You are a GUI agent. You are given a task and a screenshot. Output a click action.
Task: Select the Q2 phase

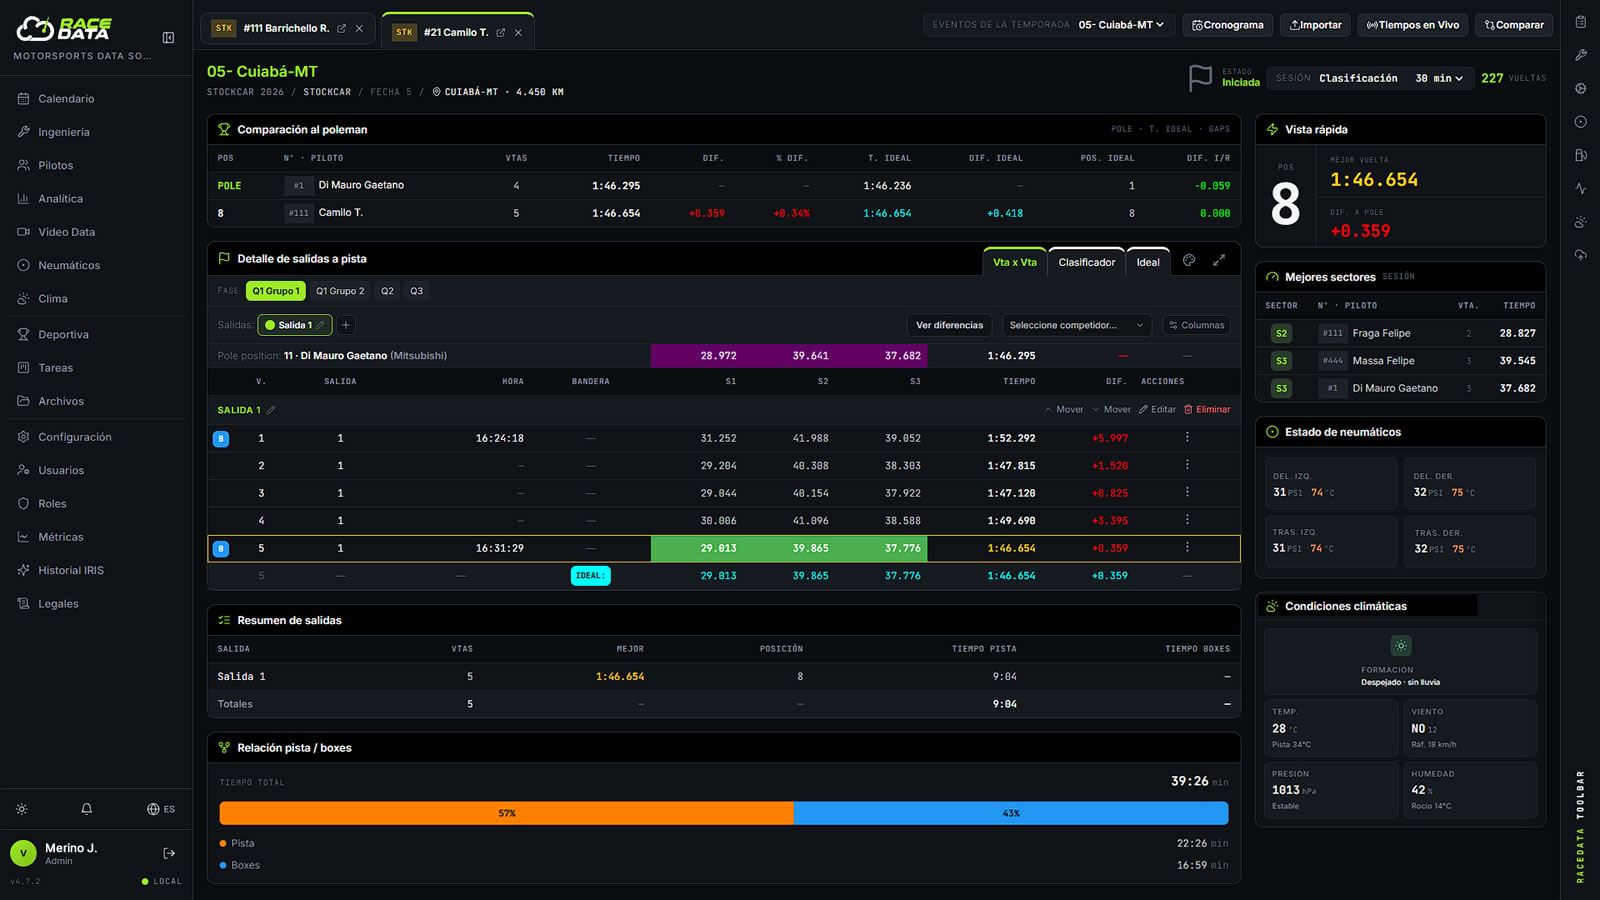click(x=387, y=291)
